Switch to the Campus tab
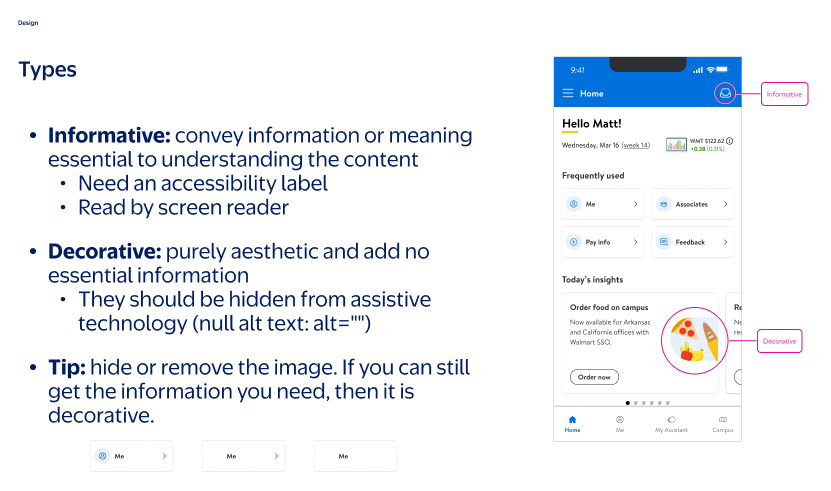831x491 pixels. point(723,424)
